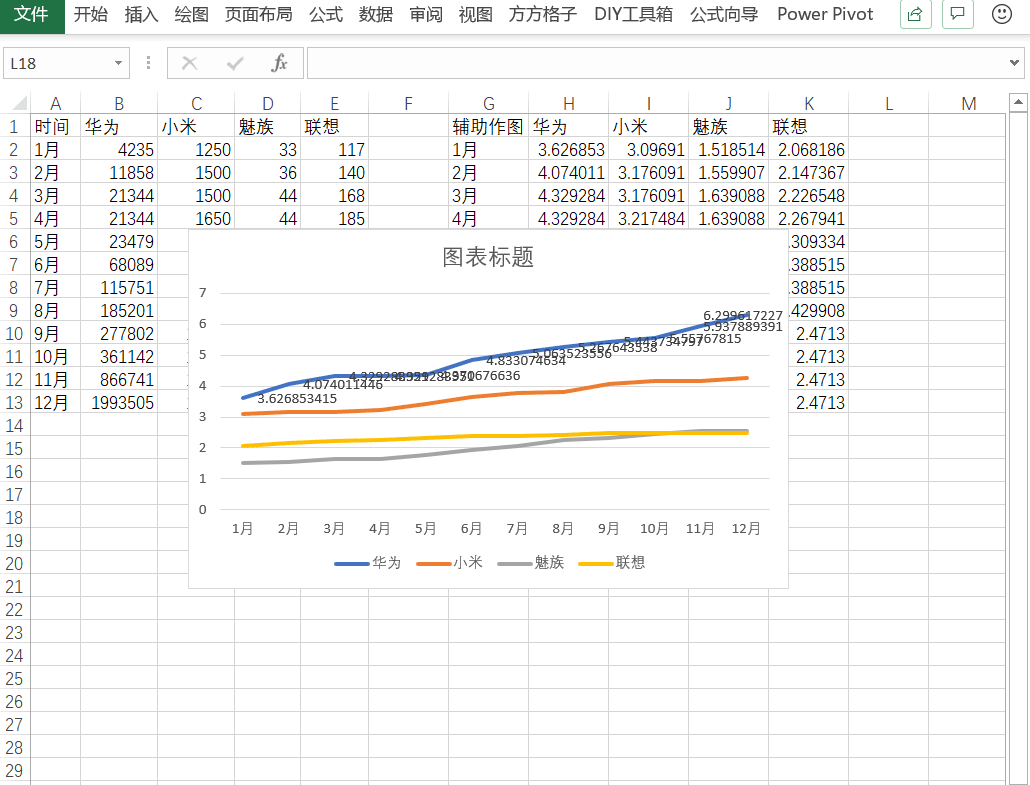Open the DIY工具箱 tab

click(x=633, y=14)
